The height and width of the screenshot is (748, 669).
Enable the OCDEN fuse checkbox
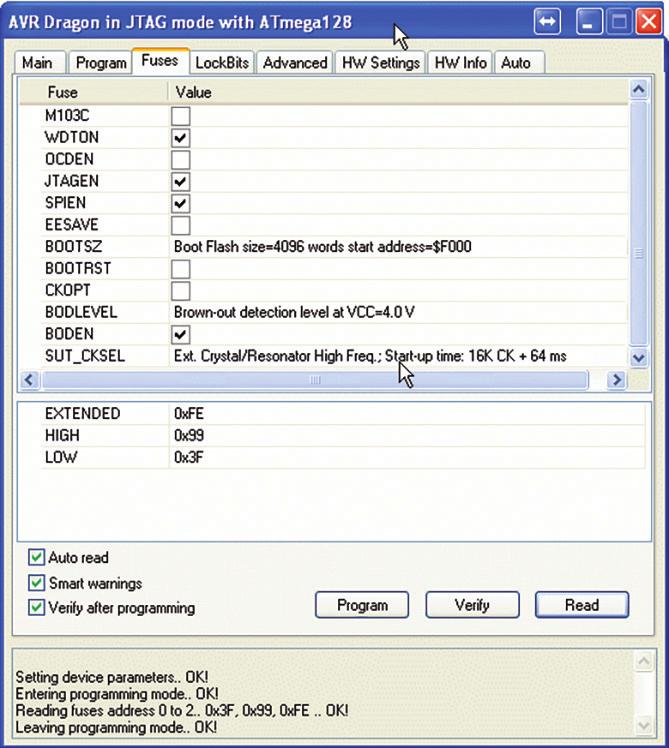(181, 160)
